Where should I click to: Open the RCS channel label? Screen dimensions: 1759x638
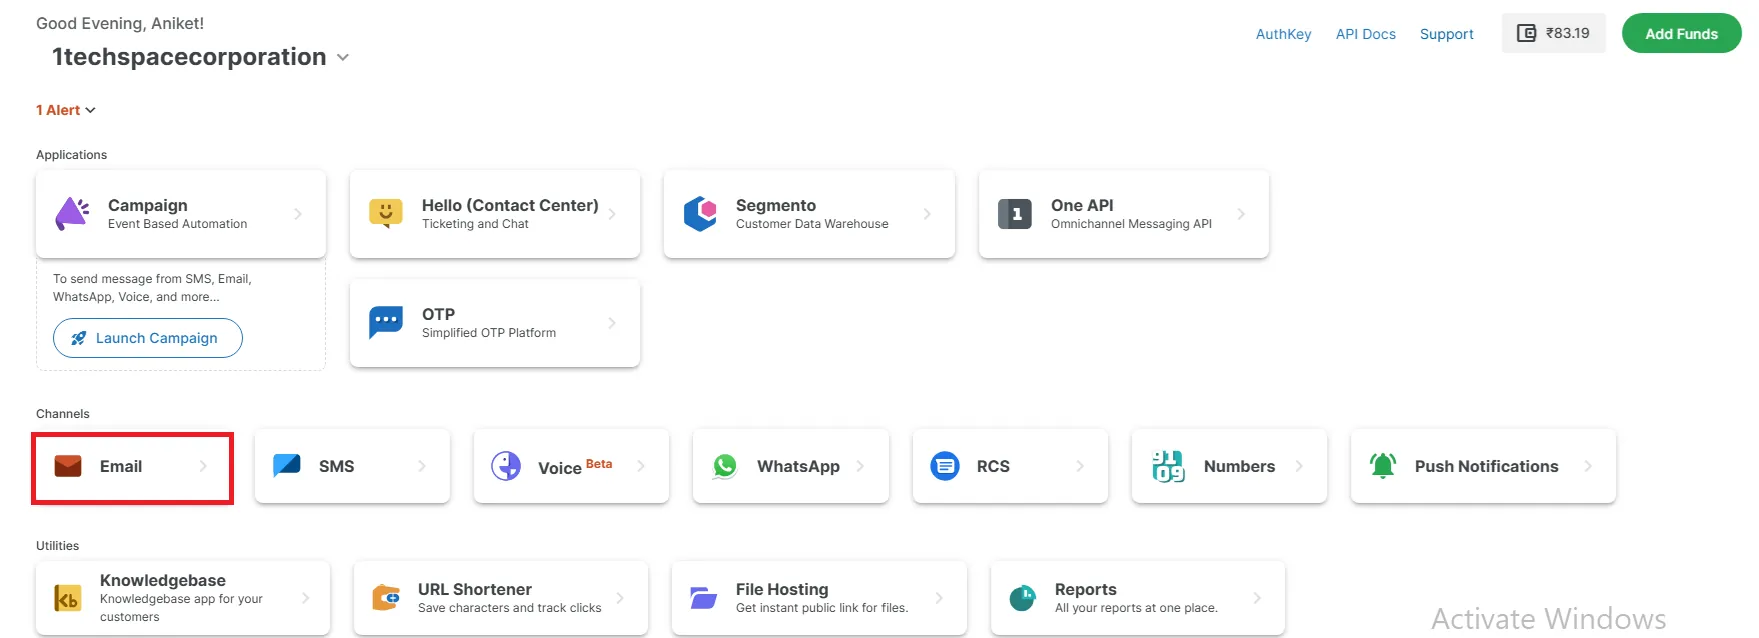coord(993,466)
